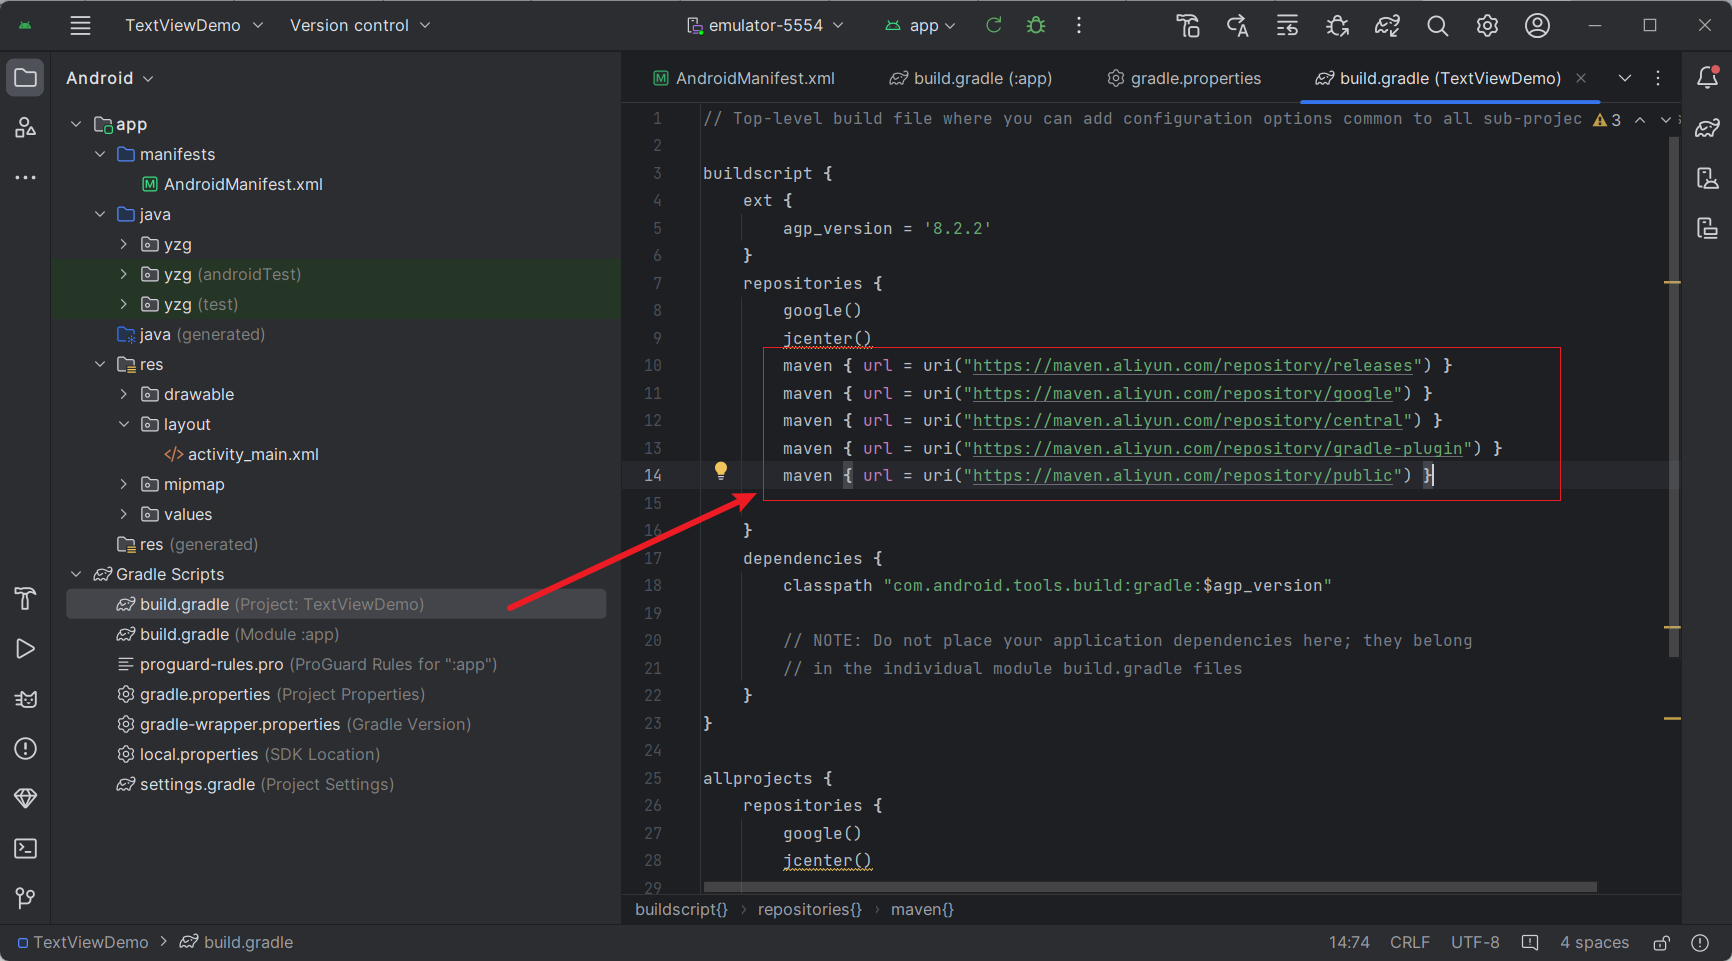Screen dimensions: 1732x961
Task: Collapse the manifests folder
Action: 100,154
